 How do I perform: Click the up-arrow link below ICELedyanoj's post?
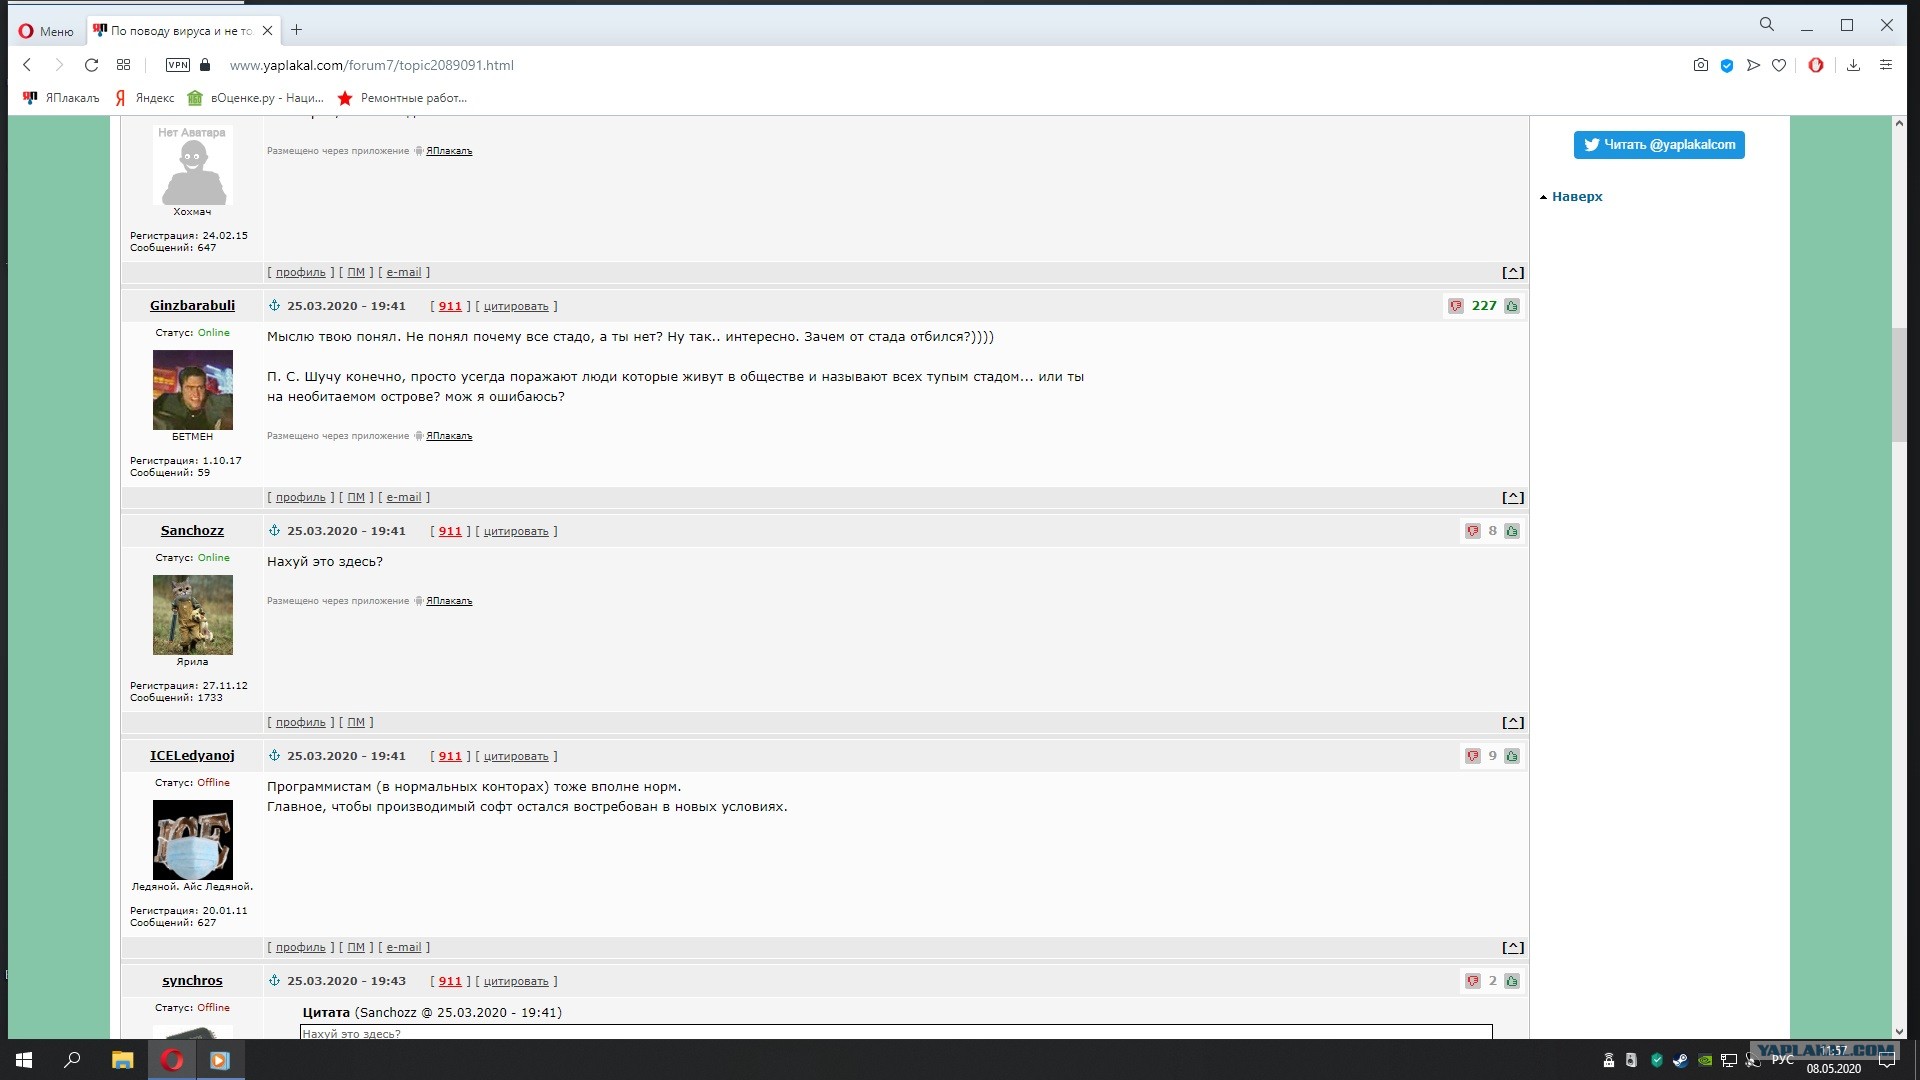tap(1513, 947)
